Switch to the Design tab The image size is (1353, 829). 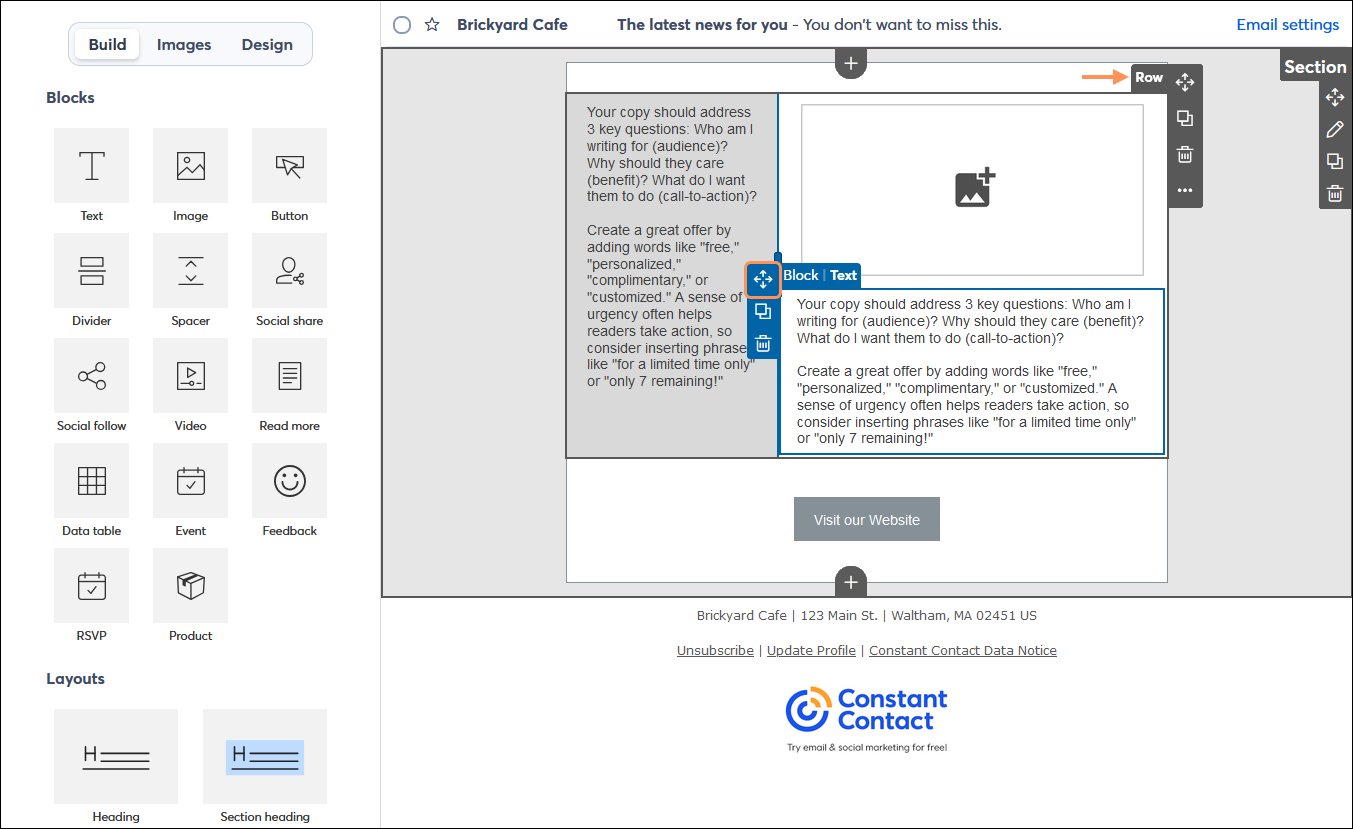coord(267,45)
